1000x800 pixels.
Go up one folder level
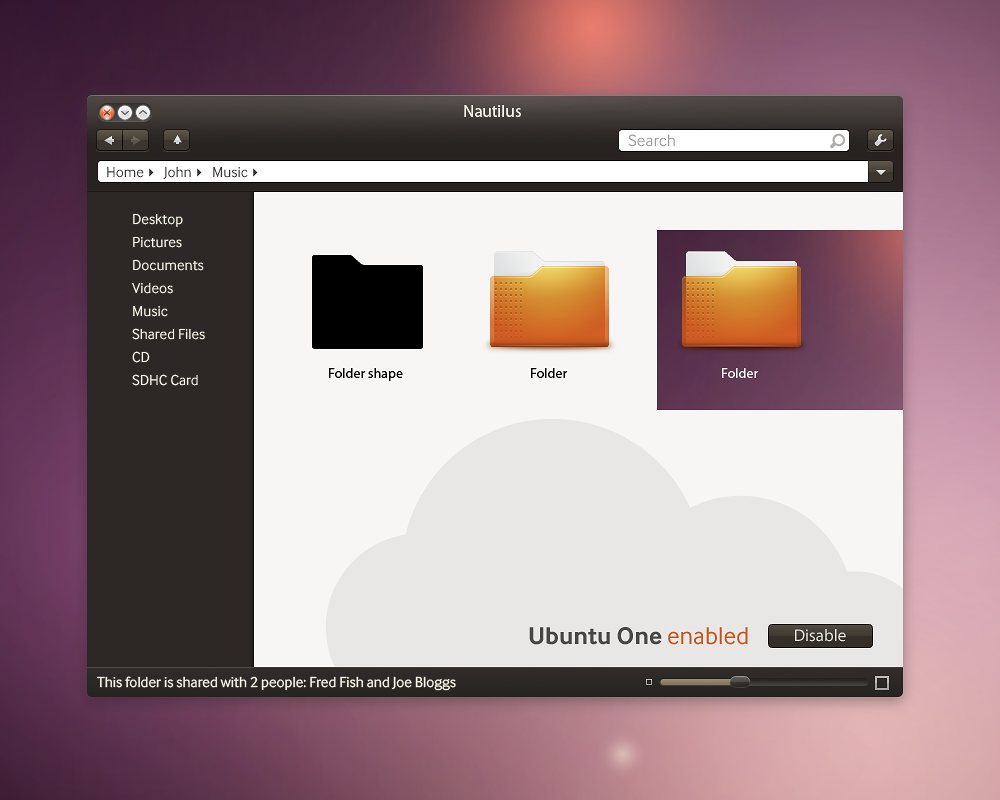tap(177, 140)
